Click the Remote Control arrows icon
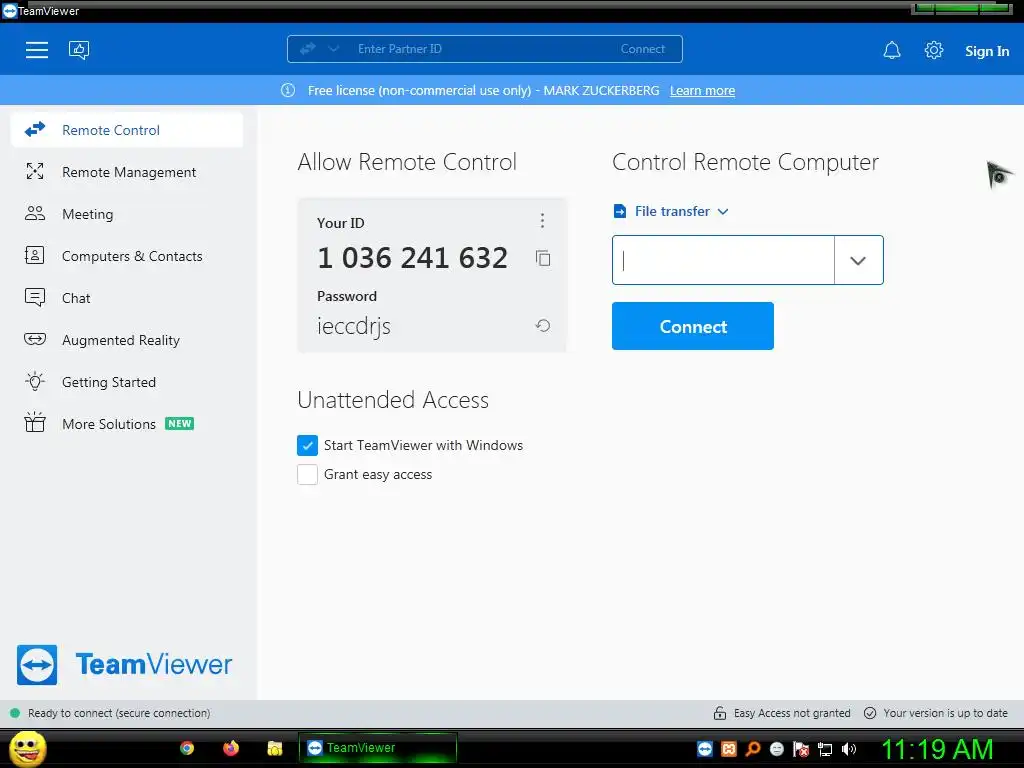Viewport: 1024px width, 768px height. click(x=35, y=129)
